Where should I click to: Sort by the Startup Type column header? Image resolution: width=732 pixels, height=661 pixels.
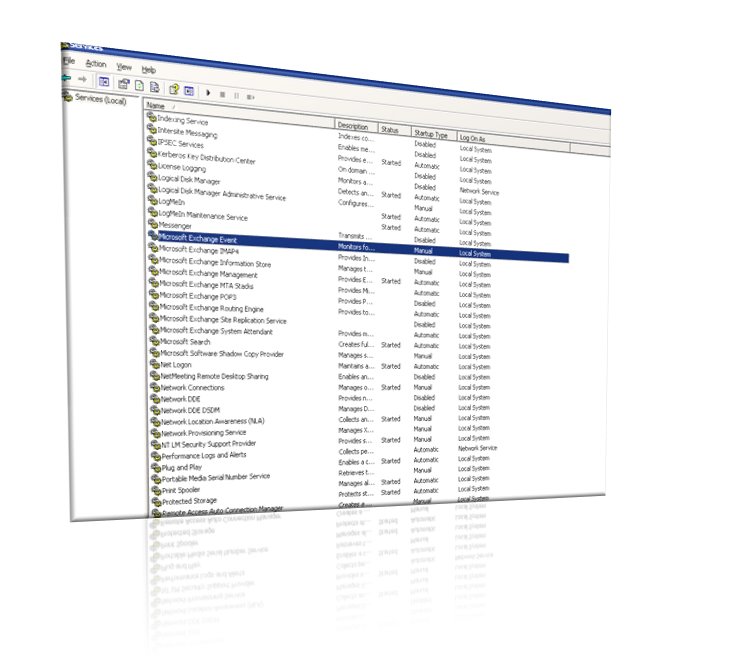[430, 134]
